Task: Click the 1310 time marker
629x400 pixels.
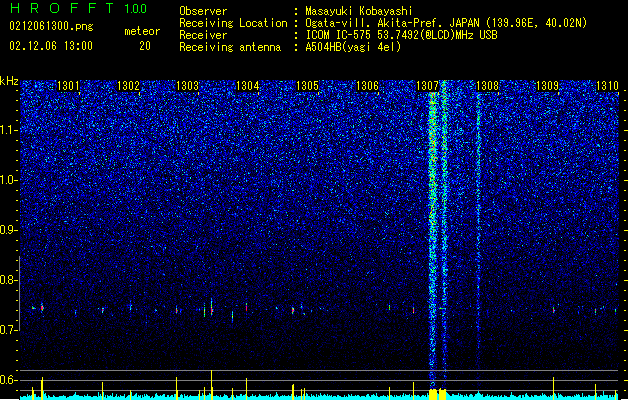Action: point(607,86)
